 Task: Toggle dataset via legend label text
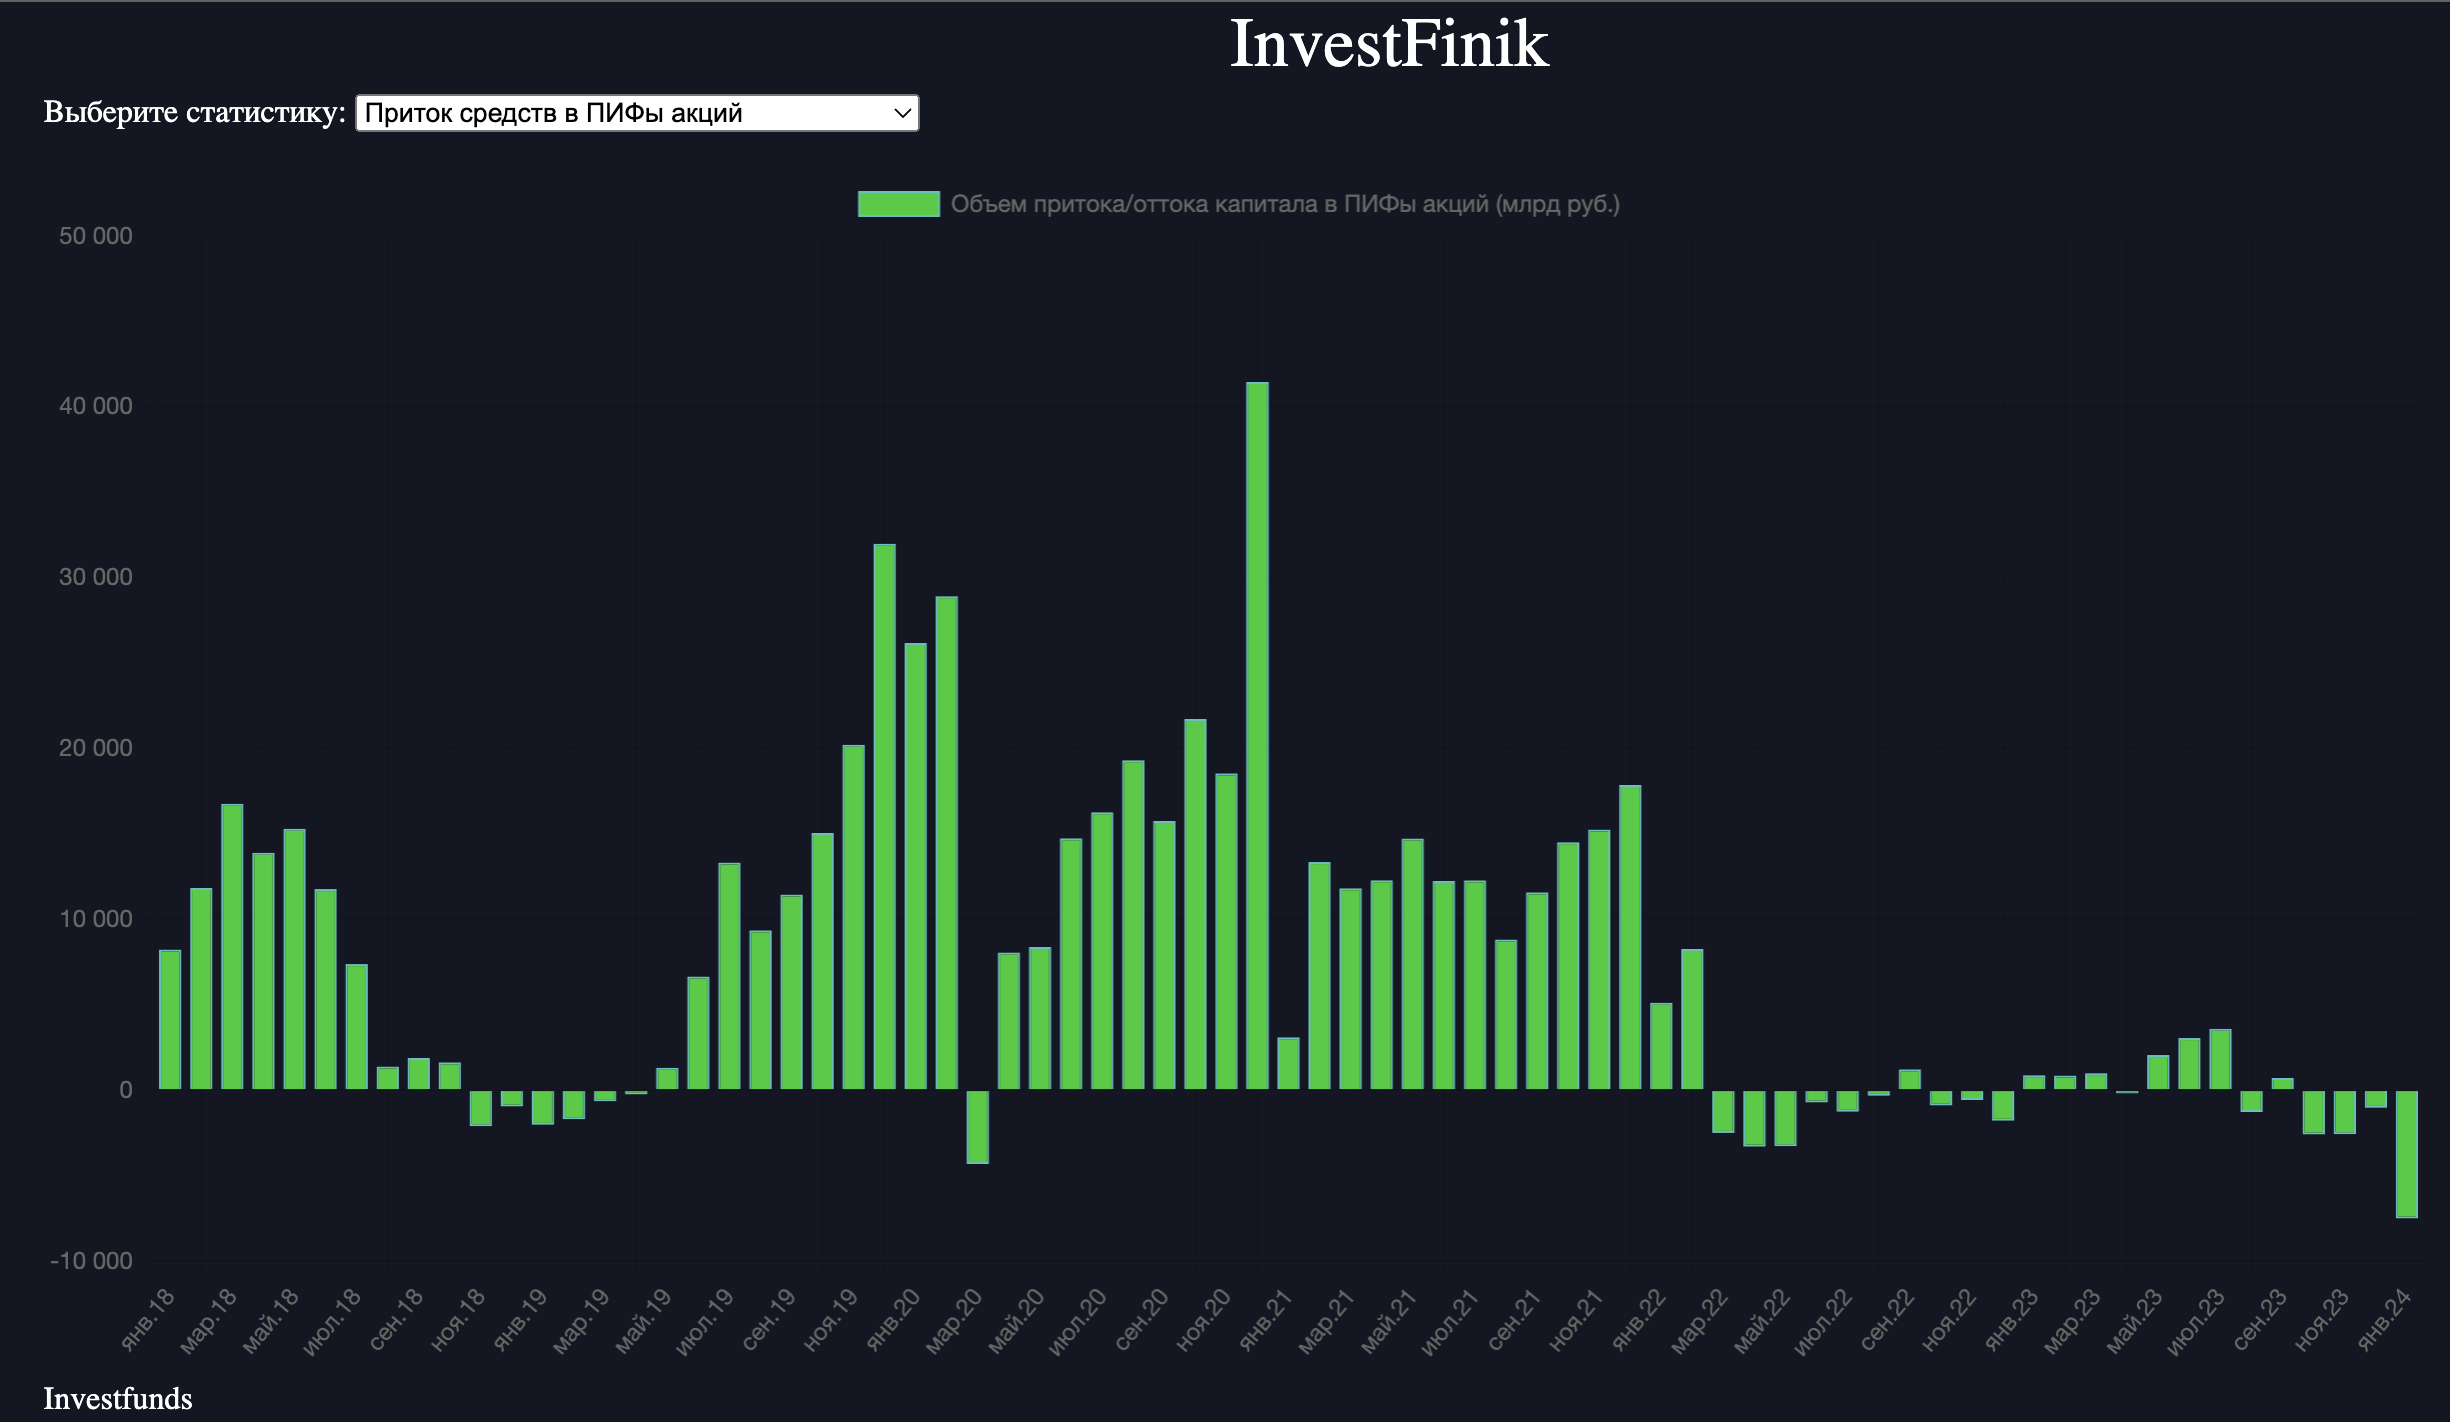[1284, 204]
